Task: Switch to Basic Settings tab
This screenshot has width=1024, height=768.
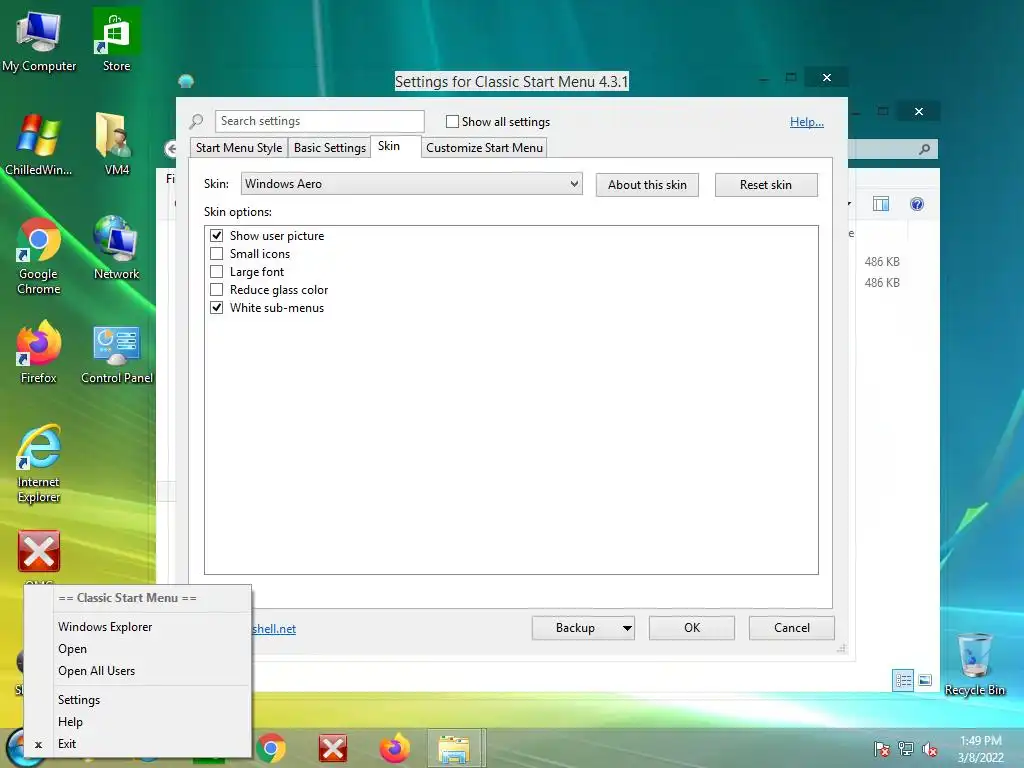Action: (x=330, y=148)
